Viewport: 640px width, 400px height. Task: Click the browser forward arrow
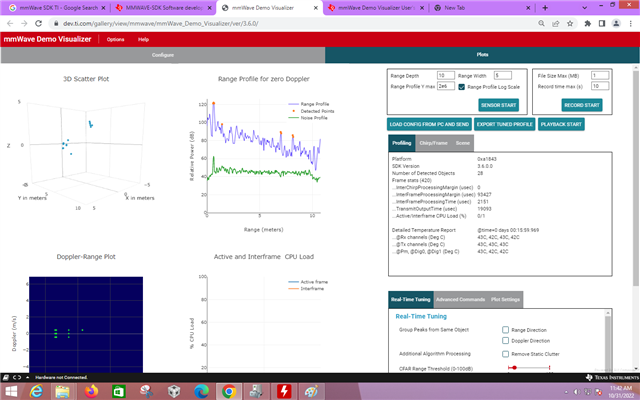point(24,23)
